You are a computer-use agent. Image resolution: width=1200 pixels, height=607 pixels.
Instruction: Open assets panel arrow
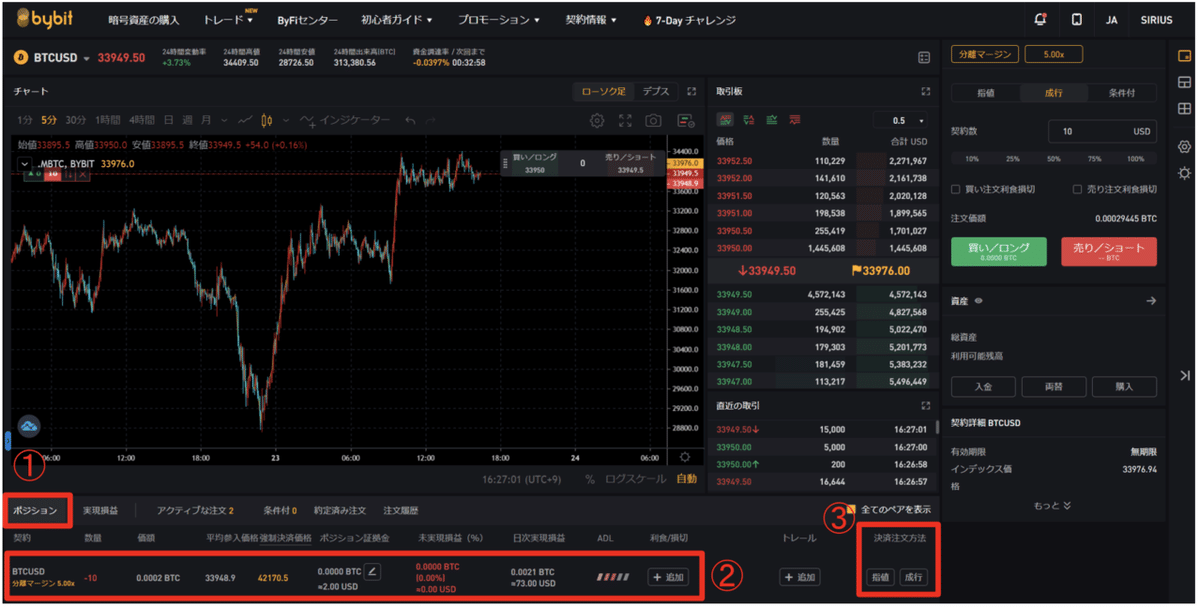(1151, 300)
